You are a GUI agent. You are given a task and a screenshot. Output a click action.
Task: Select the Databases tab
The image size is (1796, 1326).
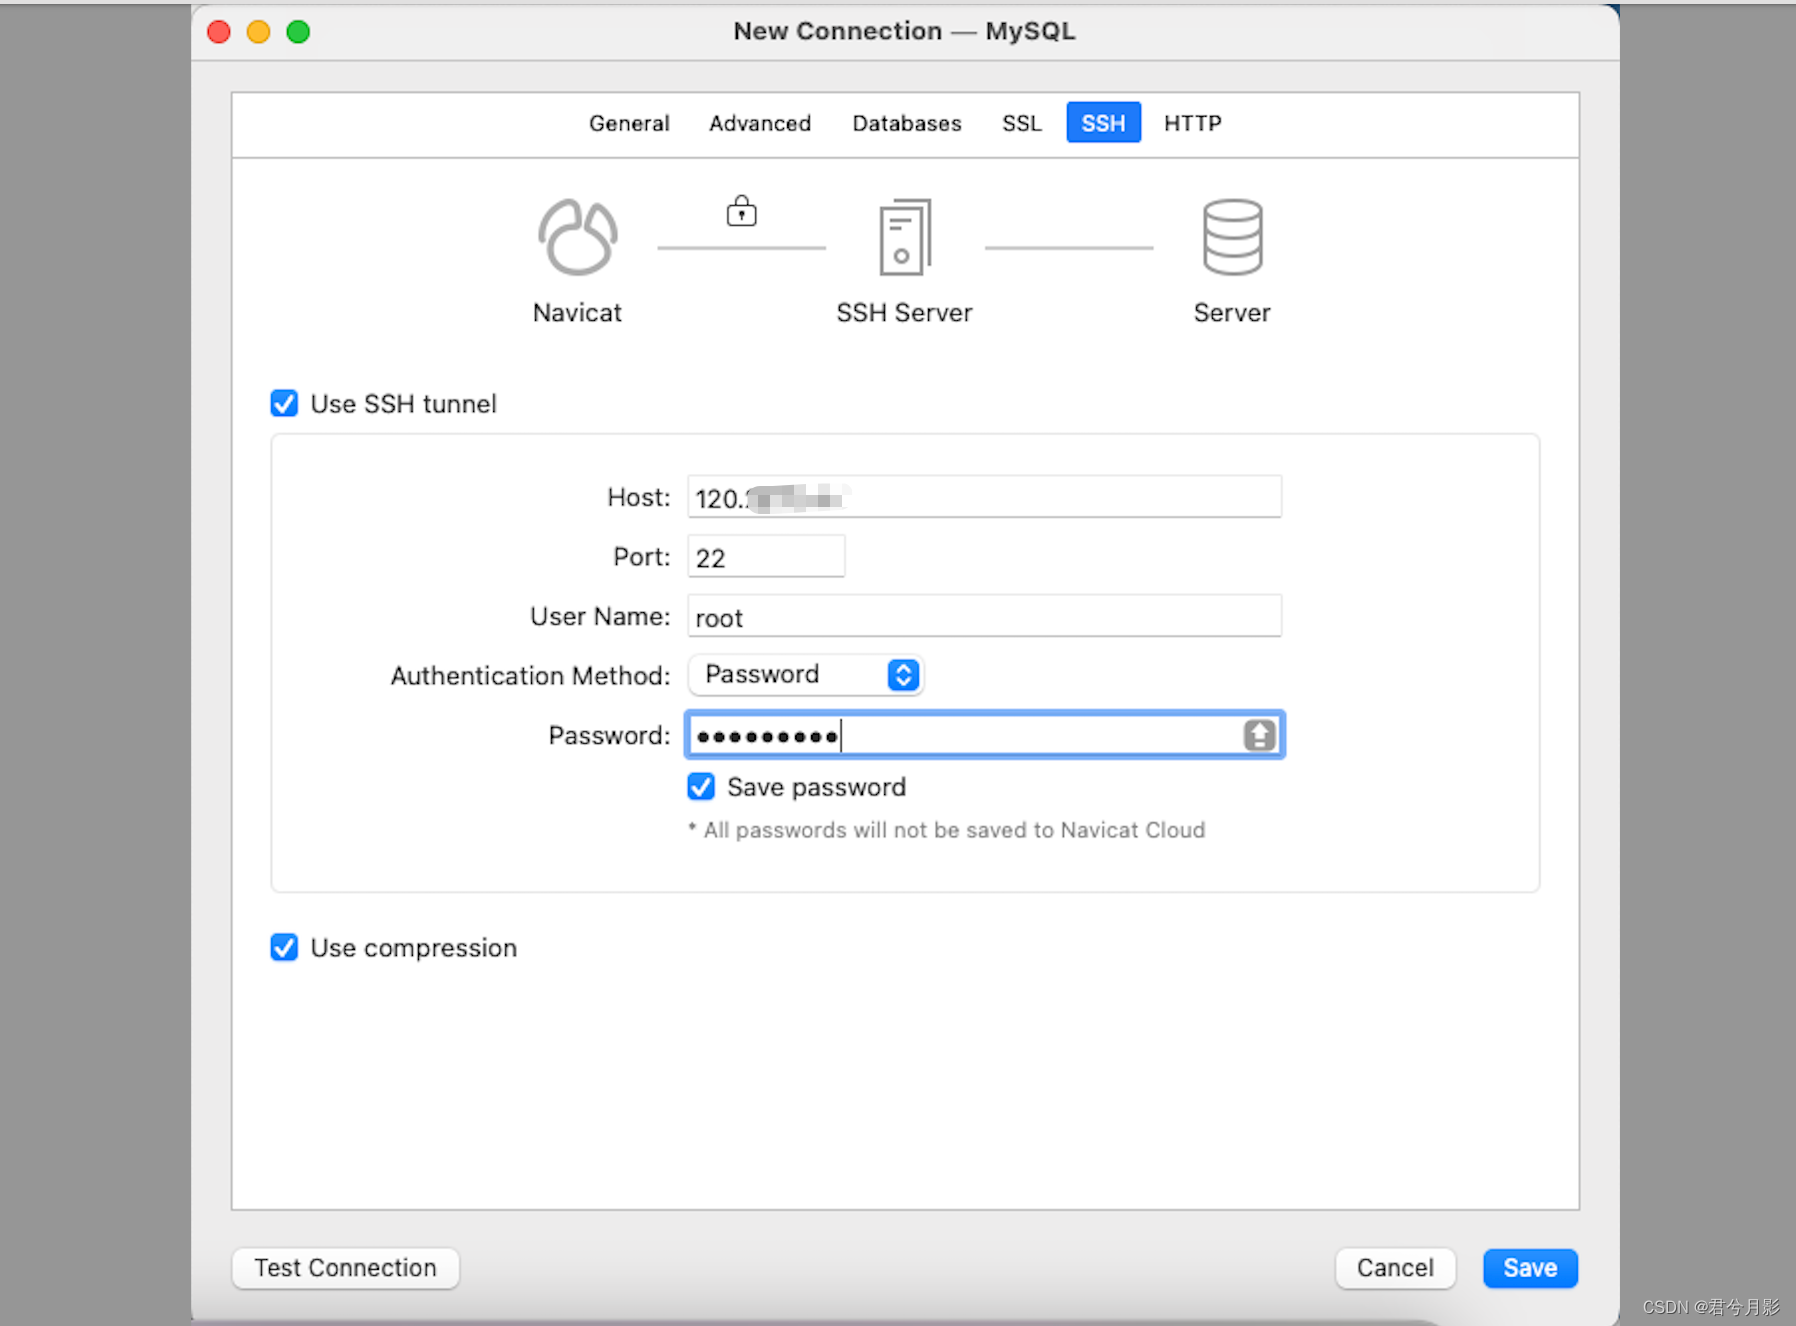[906, 123]
